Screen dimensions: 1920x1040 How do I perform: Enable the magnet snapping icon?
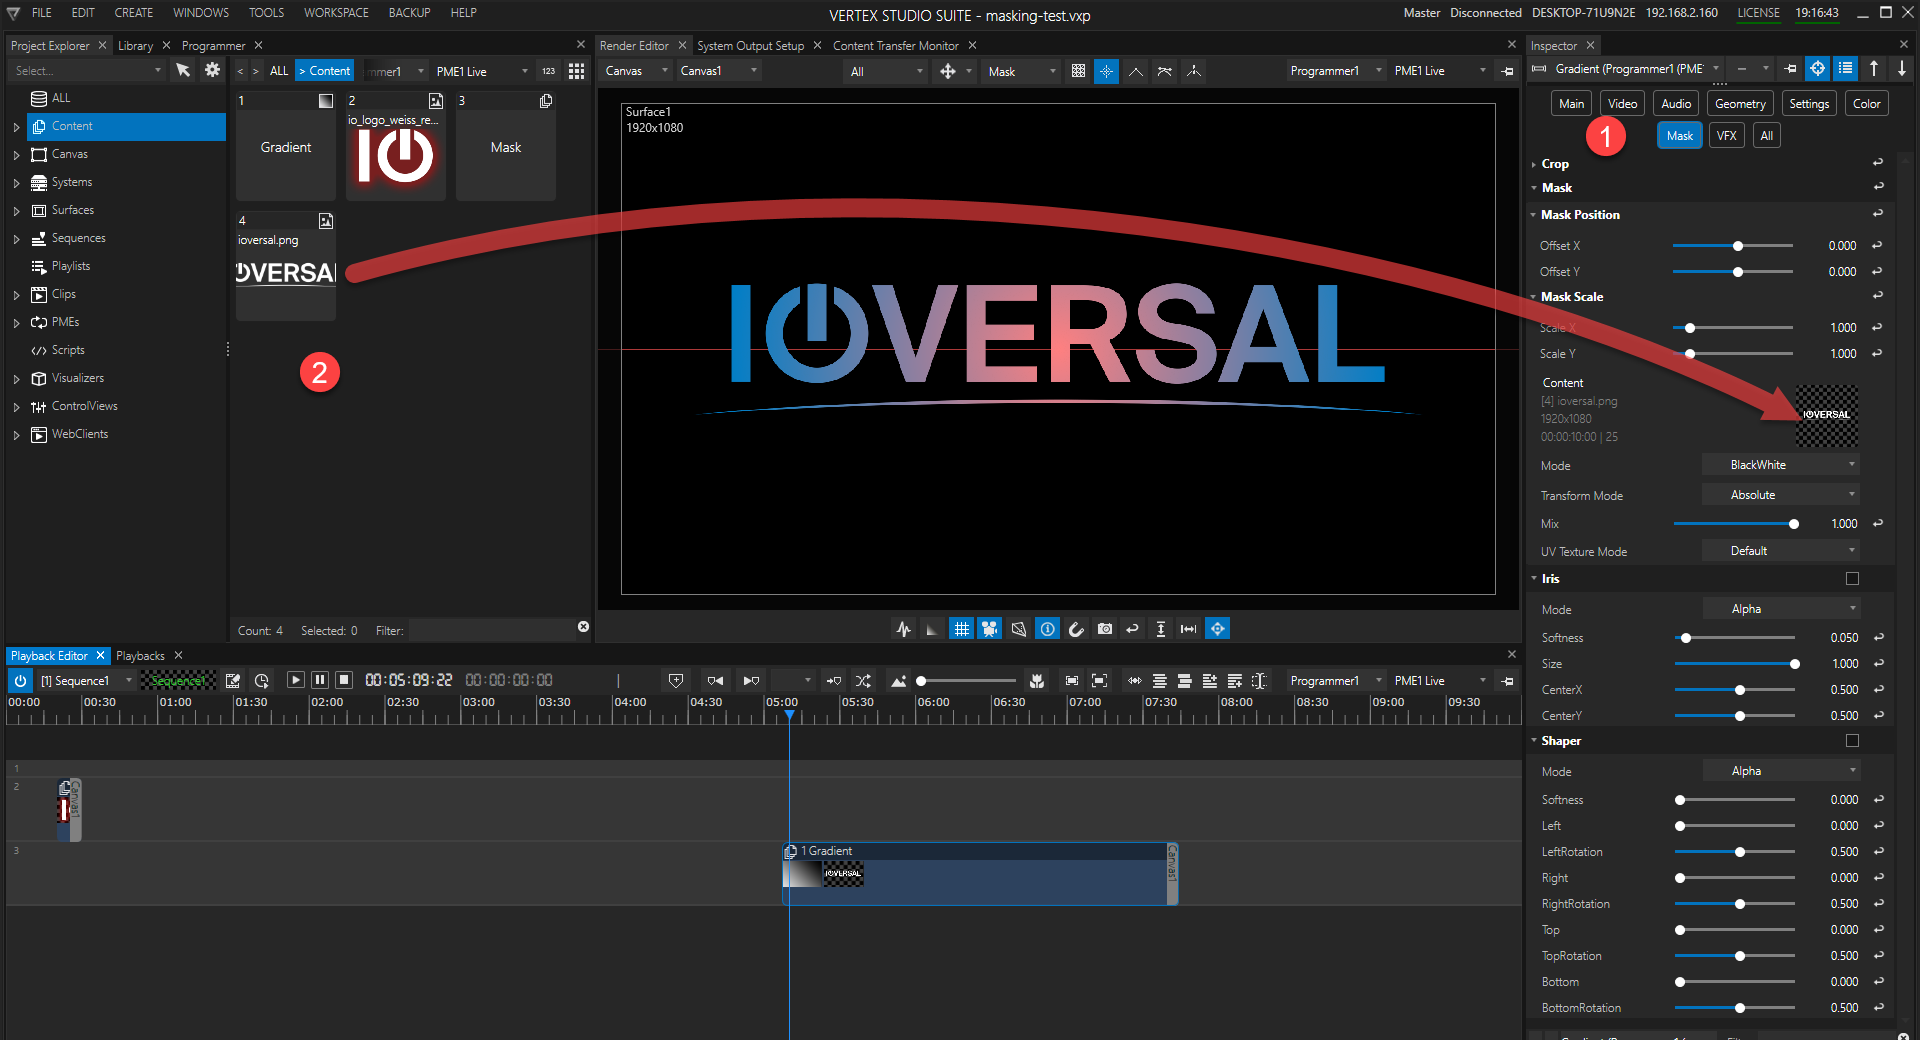coord(1076,629)
